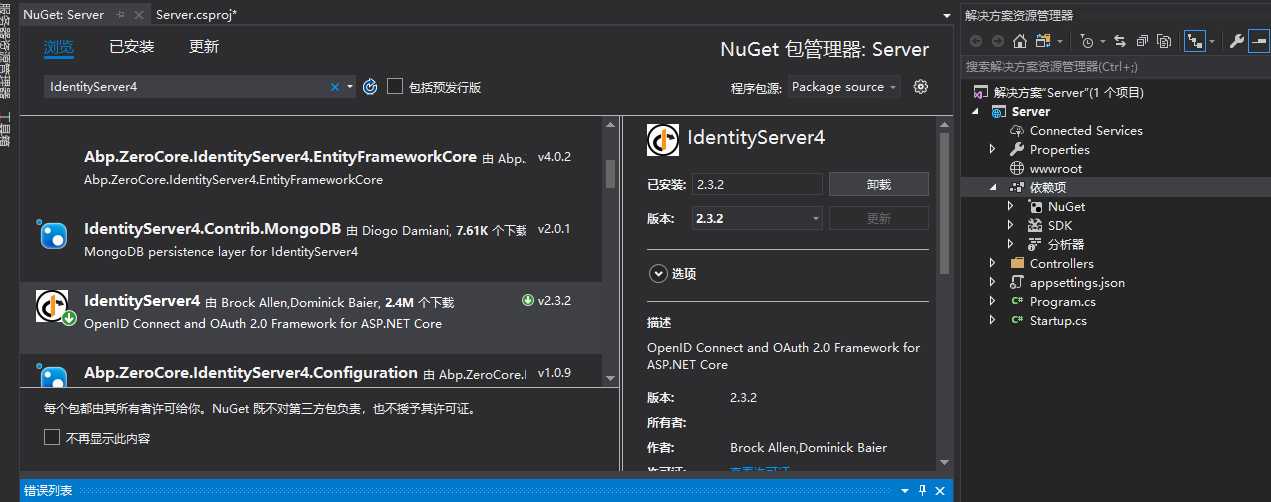Select the Solution 'Server' root node
The width and height of the screenshot is (1271, 502).
click(x=1067, y=92)
